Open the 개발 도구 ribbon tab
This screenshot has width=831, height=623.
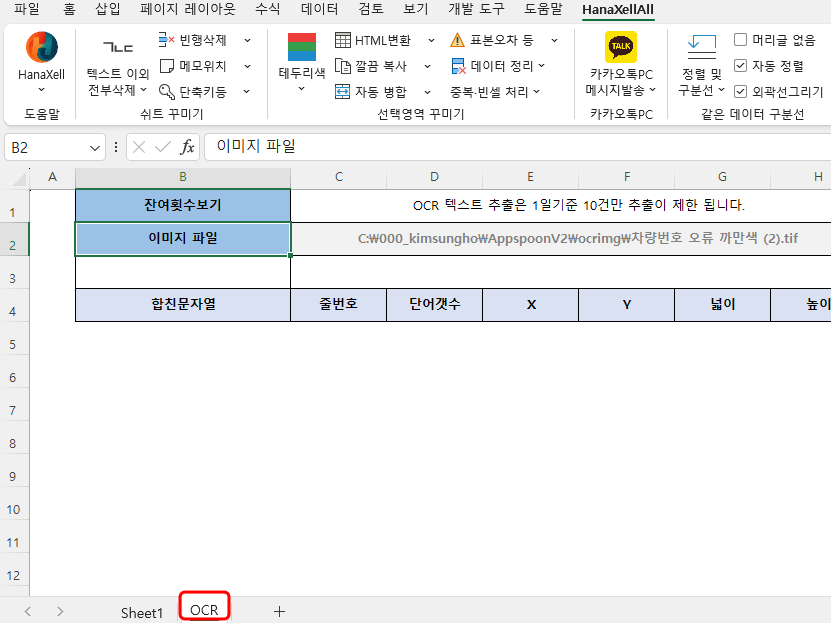(476, 9)
